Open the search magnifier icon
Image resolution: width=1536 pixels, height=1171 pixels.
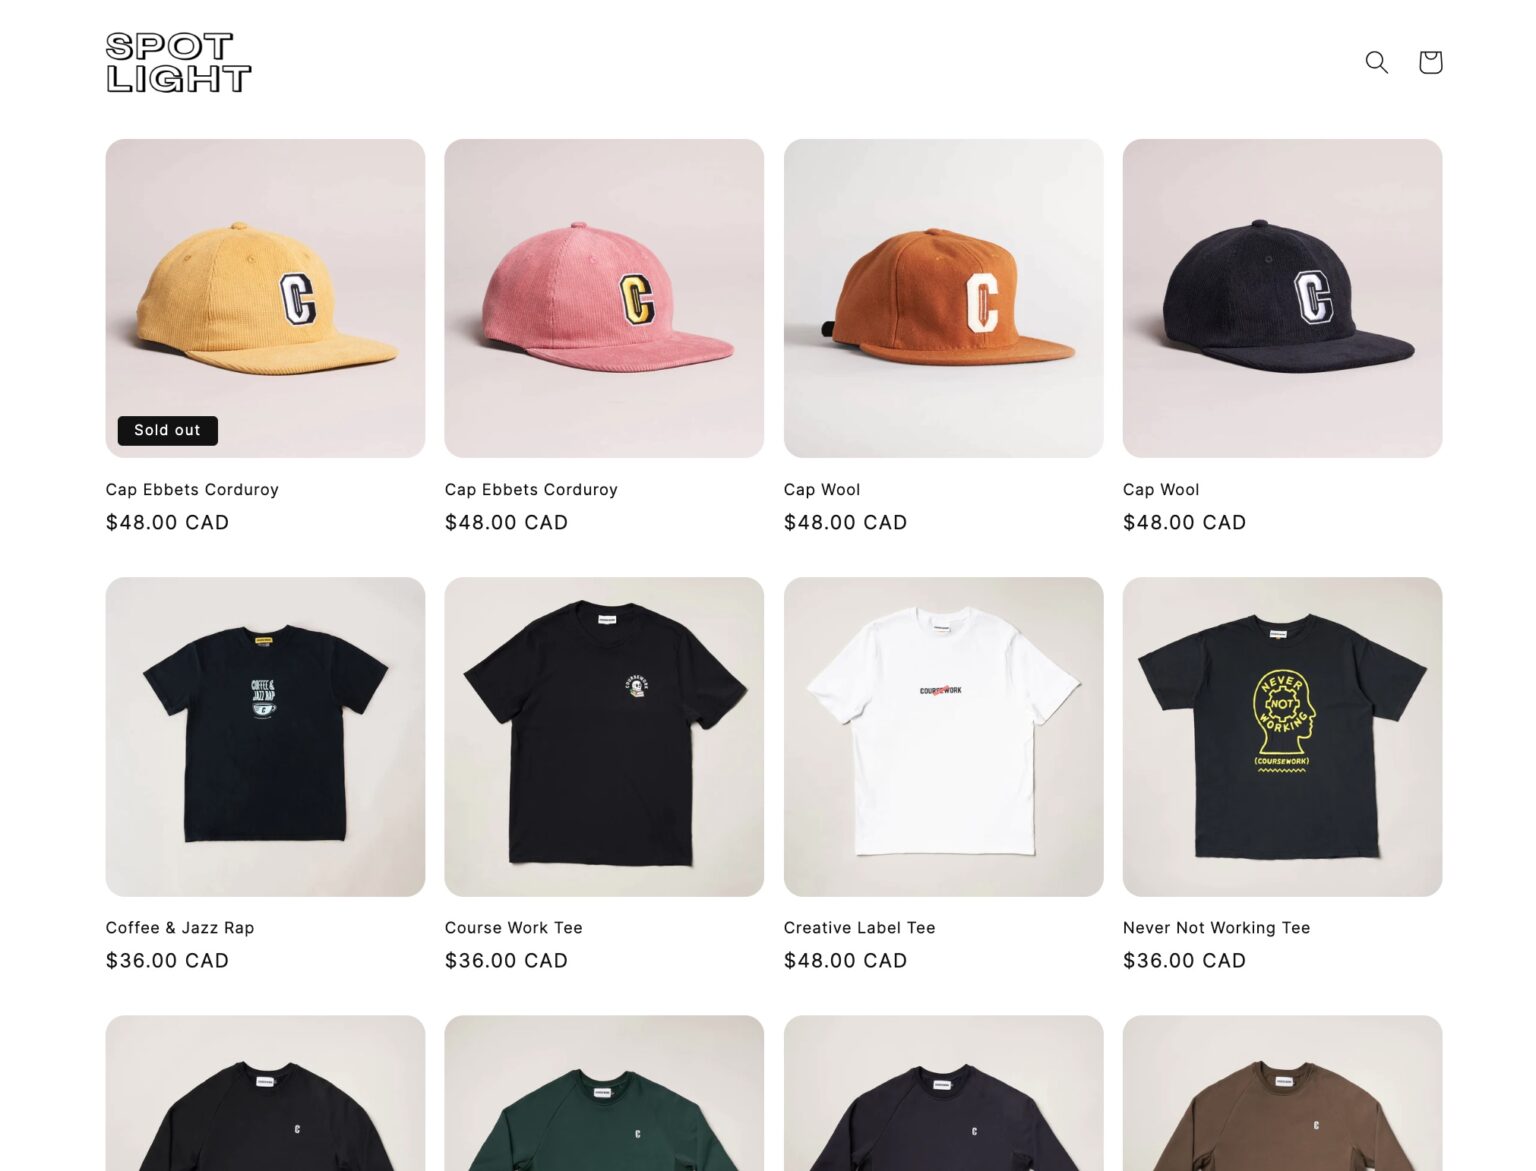(x=1376, y=62)
